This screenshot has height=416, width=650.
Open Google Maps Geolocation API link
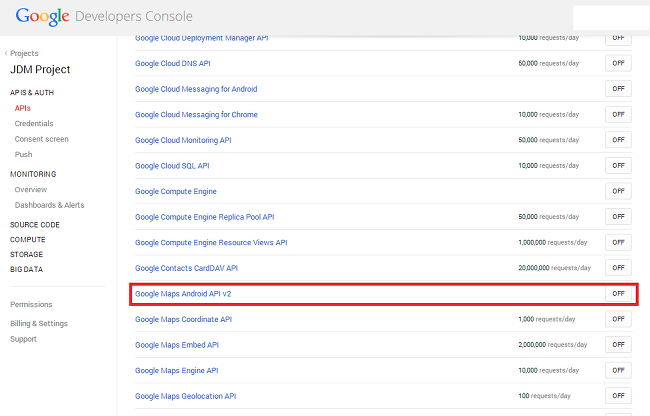185,396
